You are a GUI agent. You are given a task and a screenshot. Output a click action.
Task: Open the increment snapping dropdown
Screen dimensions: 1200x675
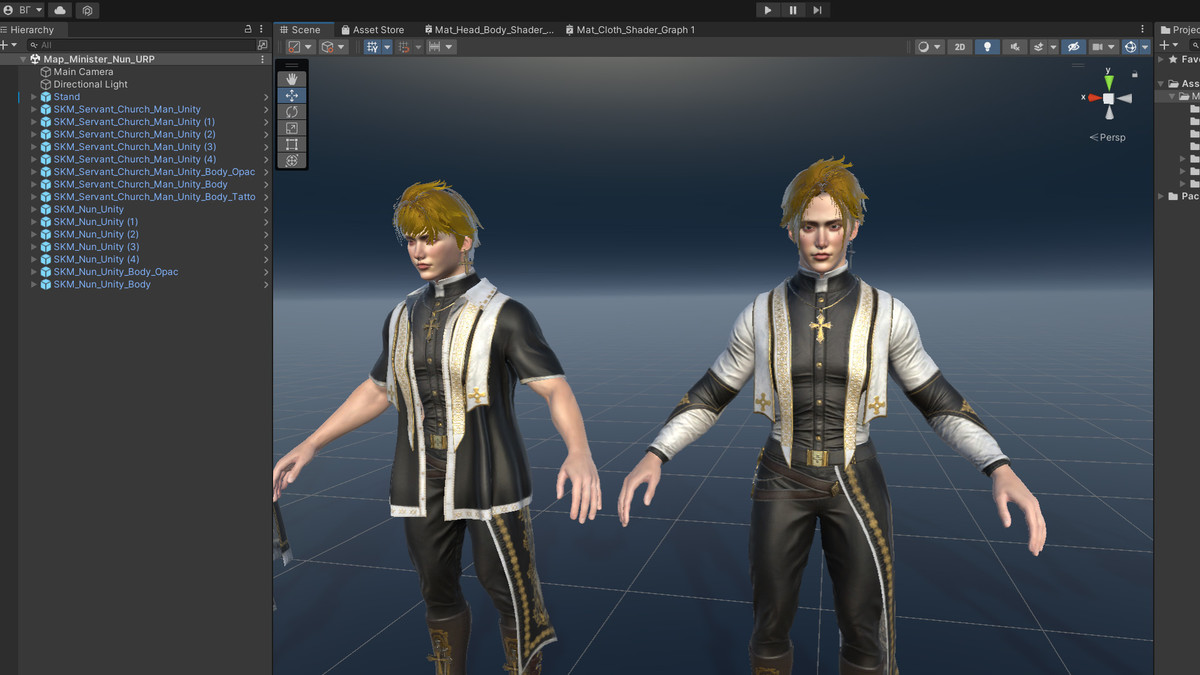coord(442,47)
